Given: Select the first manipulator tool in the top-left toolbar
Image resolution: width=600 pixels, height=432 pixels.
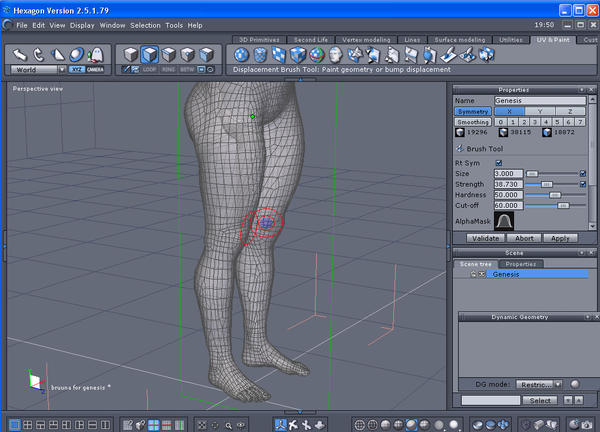Looking at the screenshot, I should click(x=18, y=53).
